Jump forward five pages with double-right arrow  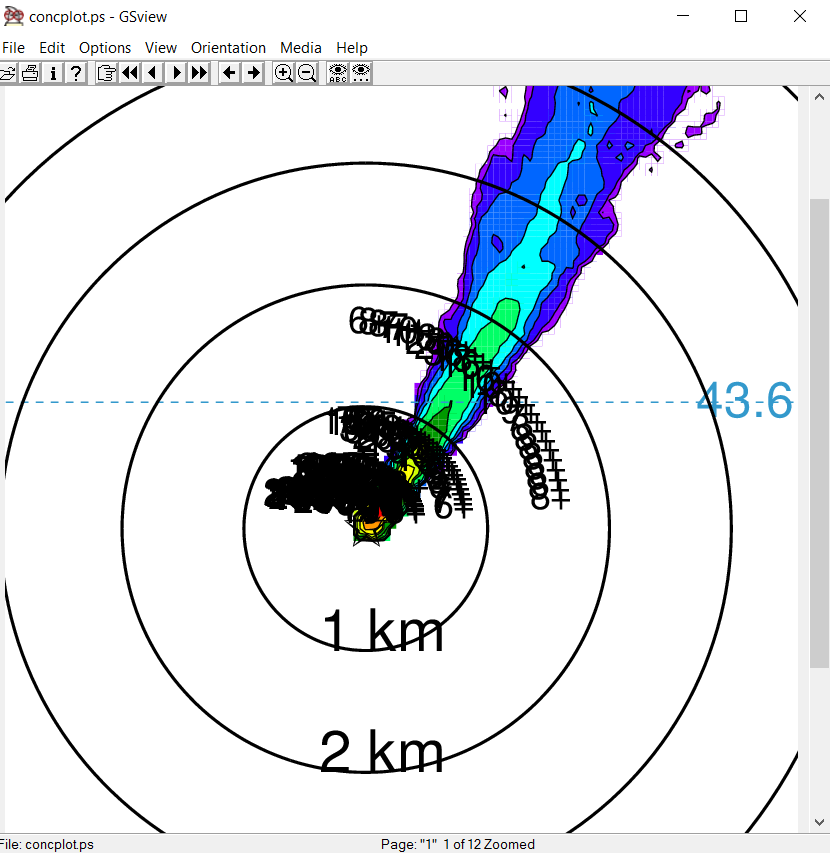coord(199,73)
